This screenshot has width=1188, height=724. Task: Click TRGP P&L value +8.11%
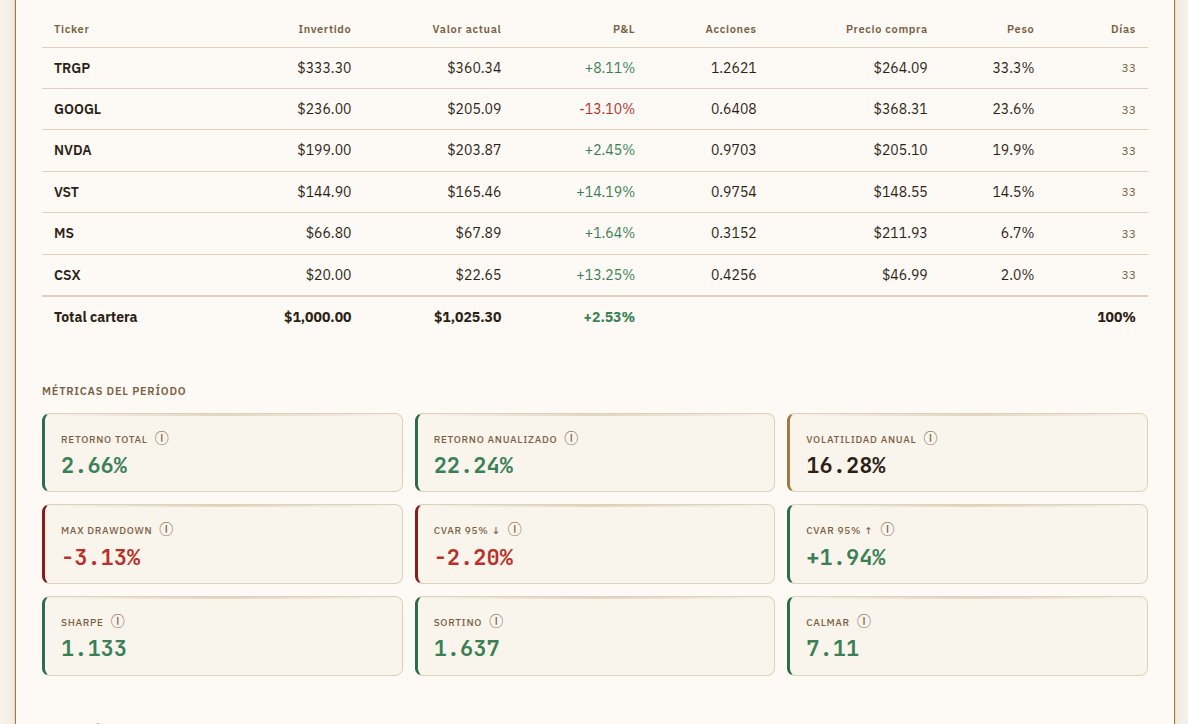pyautogui.click(x=609, y=68)
